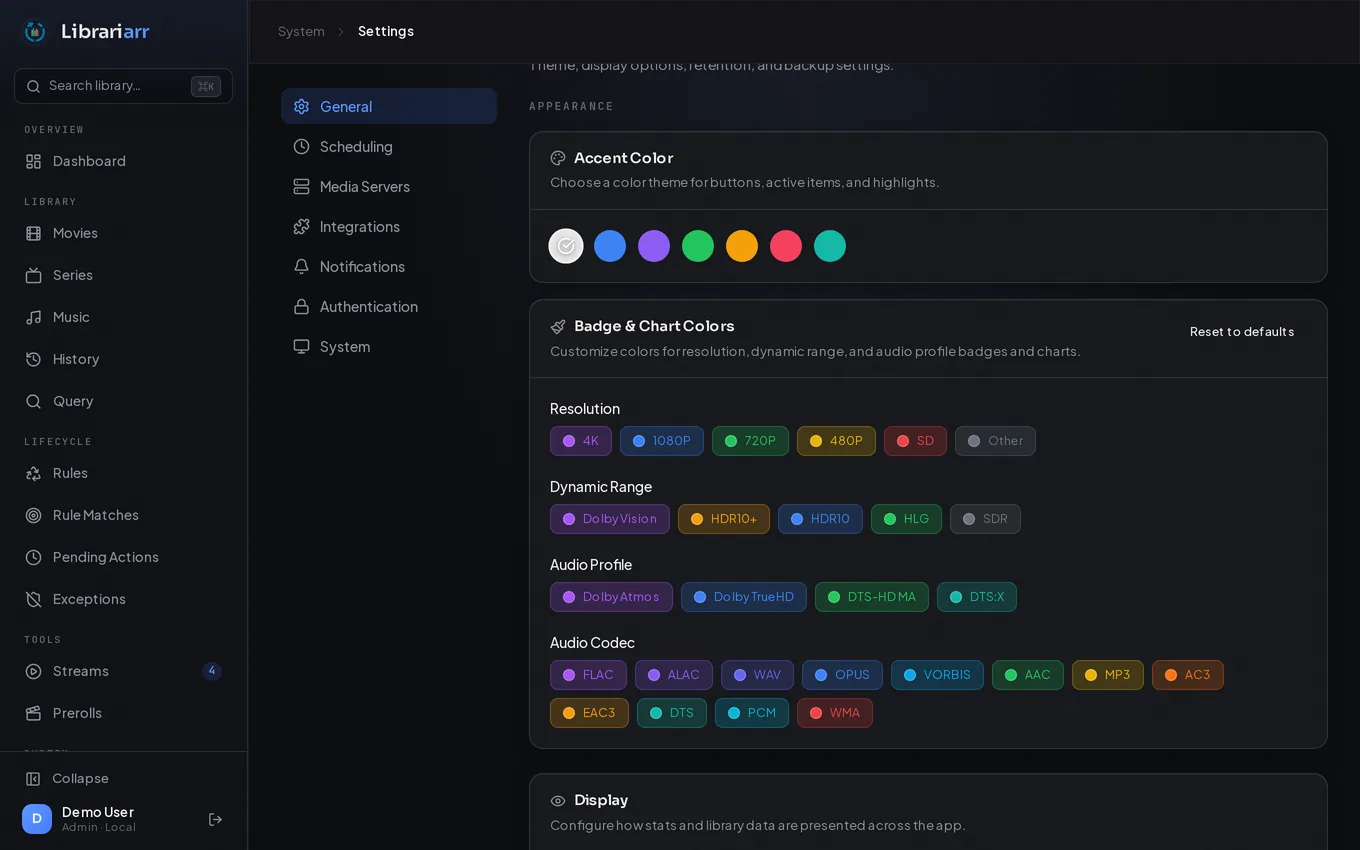Edit the FLAC codec badge color
1360x850 pixels.
click(x=588, y=675)
